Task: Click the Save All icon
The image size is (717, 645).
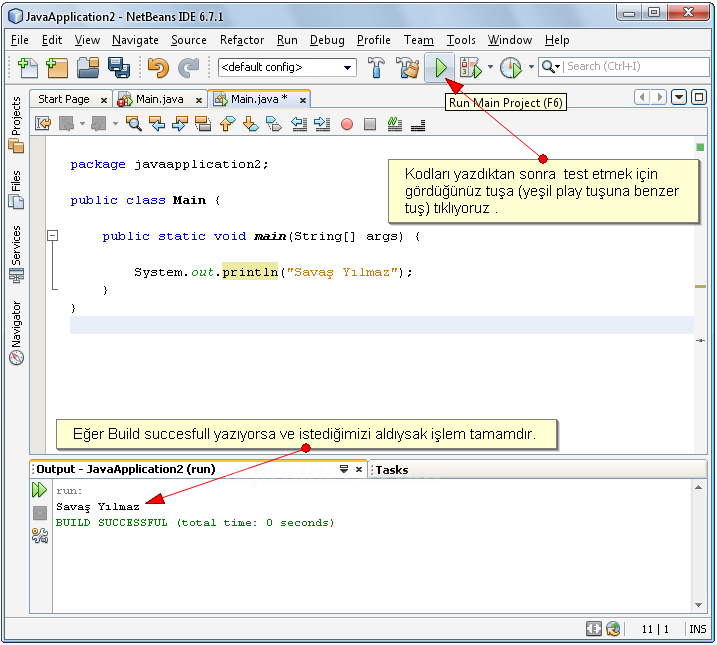Action: click(119, 68)
